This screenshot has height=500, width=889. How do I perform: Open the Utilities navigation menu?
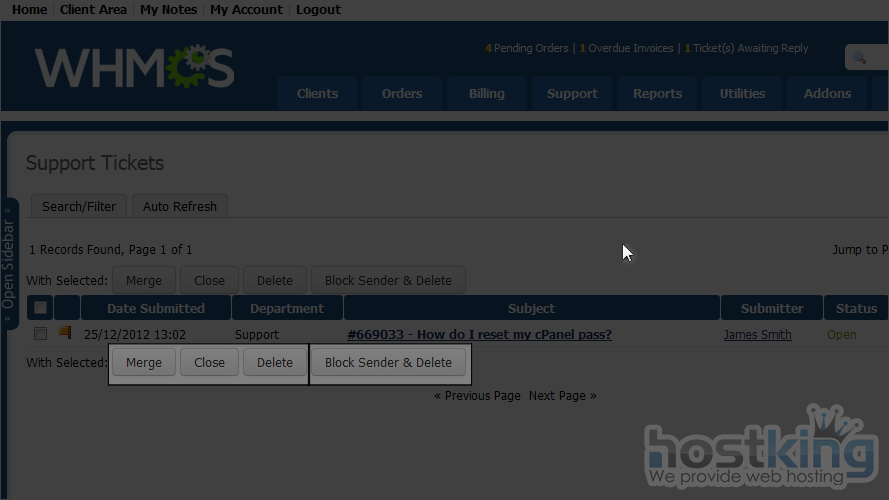tap(742, 94)
